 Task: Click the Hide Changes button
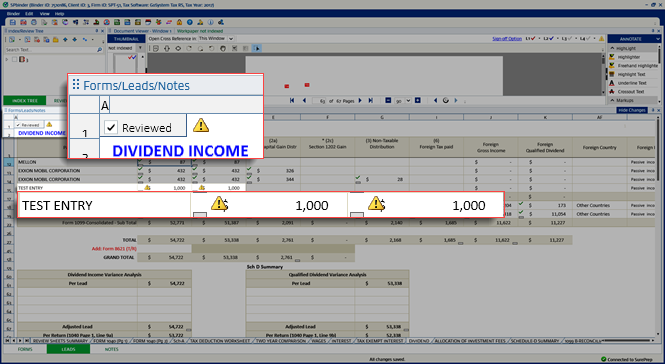[x=631, y=110]
